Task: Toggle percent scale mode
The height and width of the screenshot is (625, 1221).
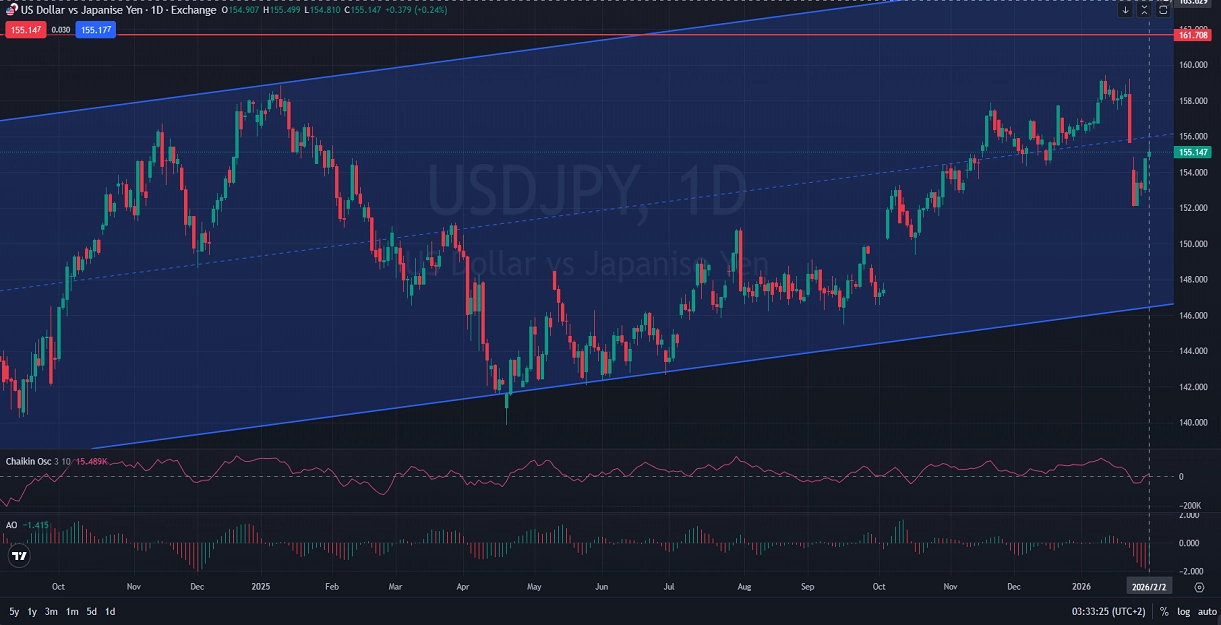Action: point(1164,611)
